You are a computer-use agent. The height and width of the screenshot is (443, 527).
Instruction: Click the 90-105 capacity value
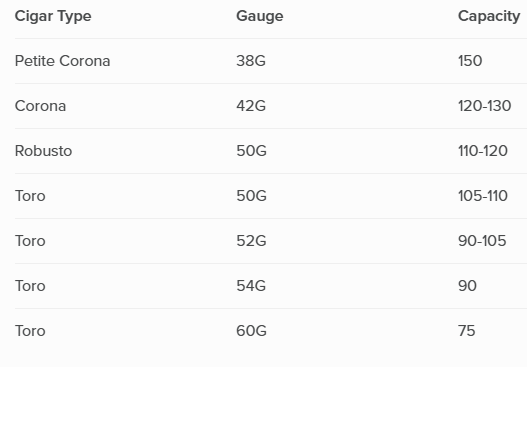click(482, 241)
